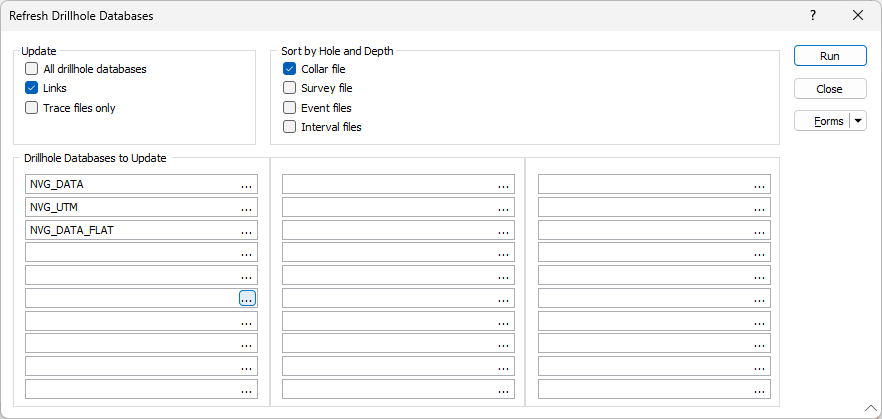Open the help question mark in the title bar
This screenshot has width=882, height=419.
point(813,16)
